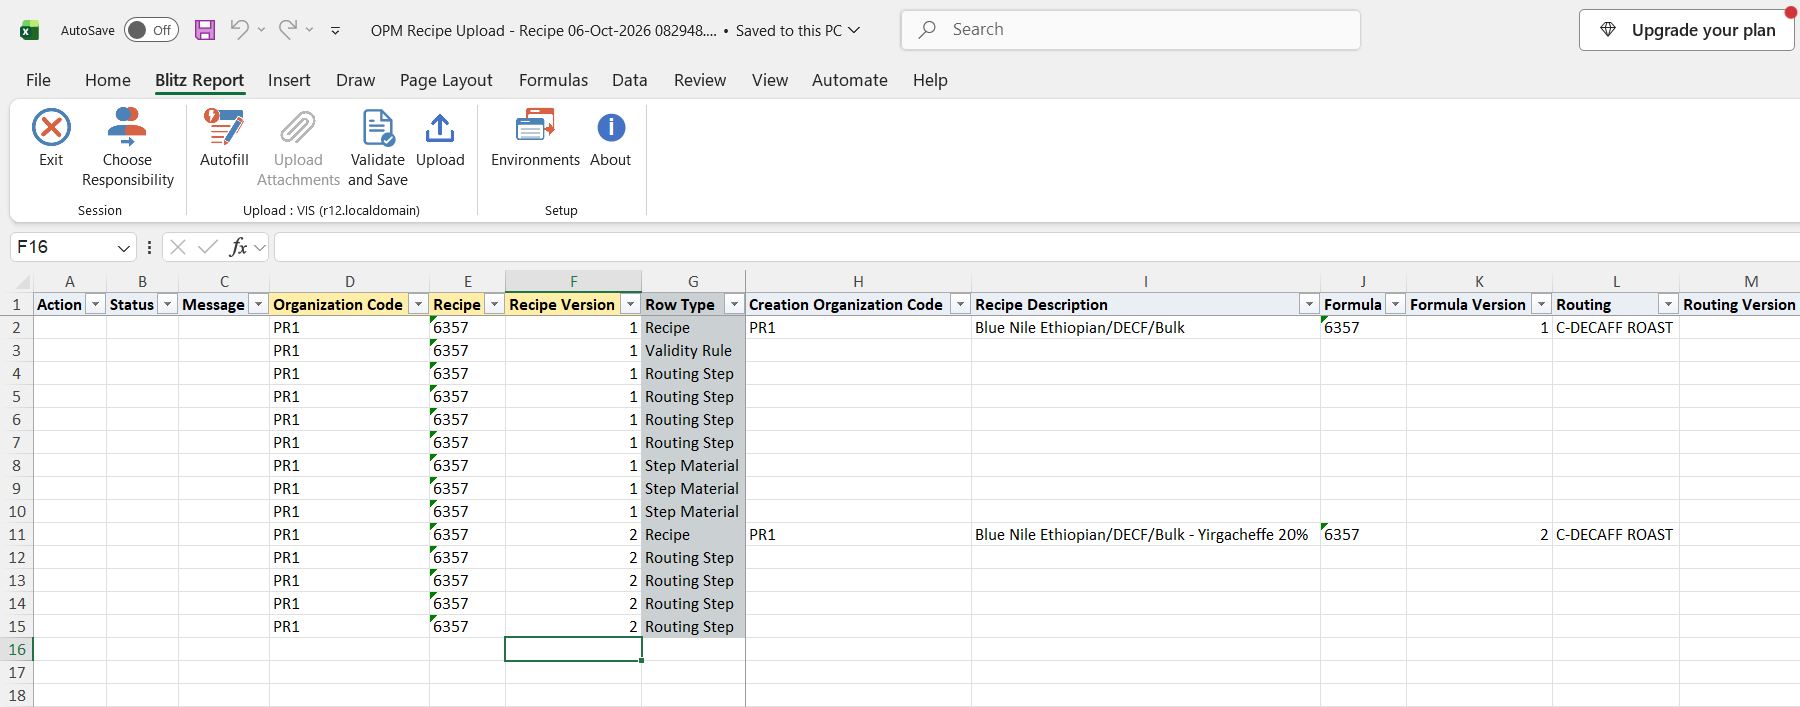The width and height of the screenshot is (1800, 707).
Task: Select column H header
Action: [x=858, y=281]
